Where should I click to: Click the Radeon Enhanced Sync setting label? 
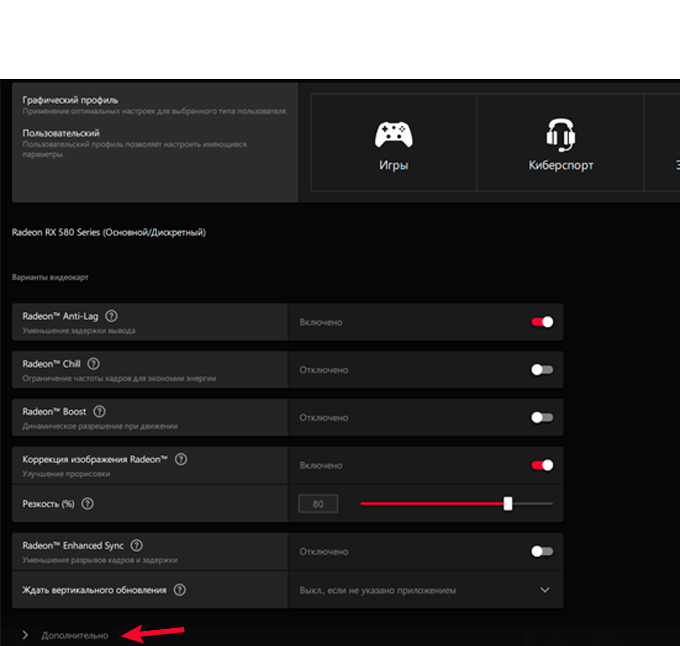(x=73, y=545)
